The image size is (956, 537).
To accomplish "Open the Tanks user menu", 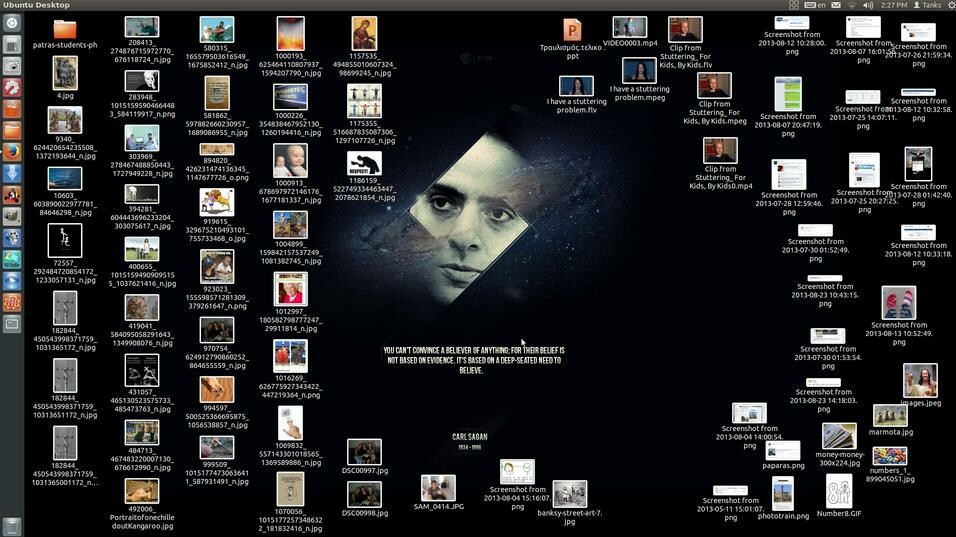I will coord(927,5).
